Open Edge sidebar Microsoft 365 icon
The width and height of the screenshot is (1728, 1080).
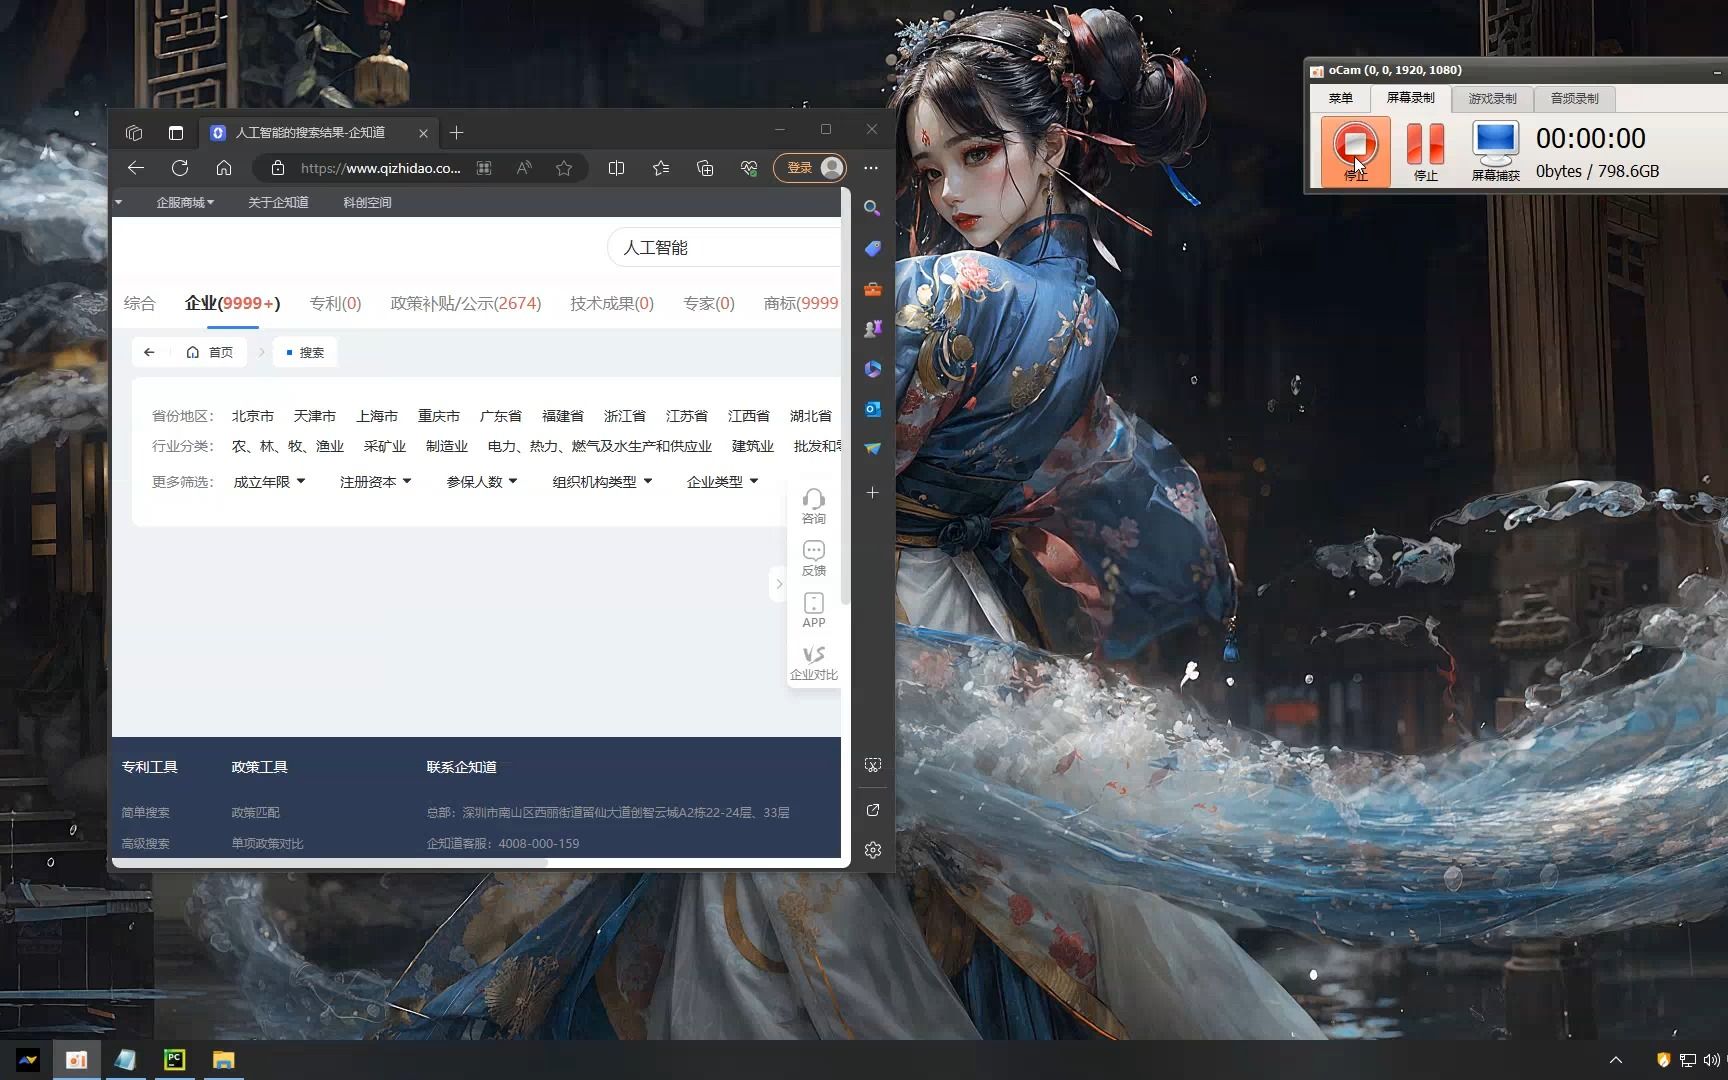pyautogui.click(x=872, y=369)
